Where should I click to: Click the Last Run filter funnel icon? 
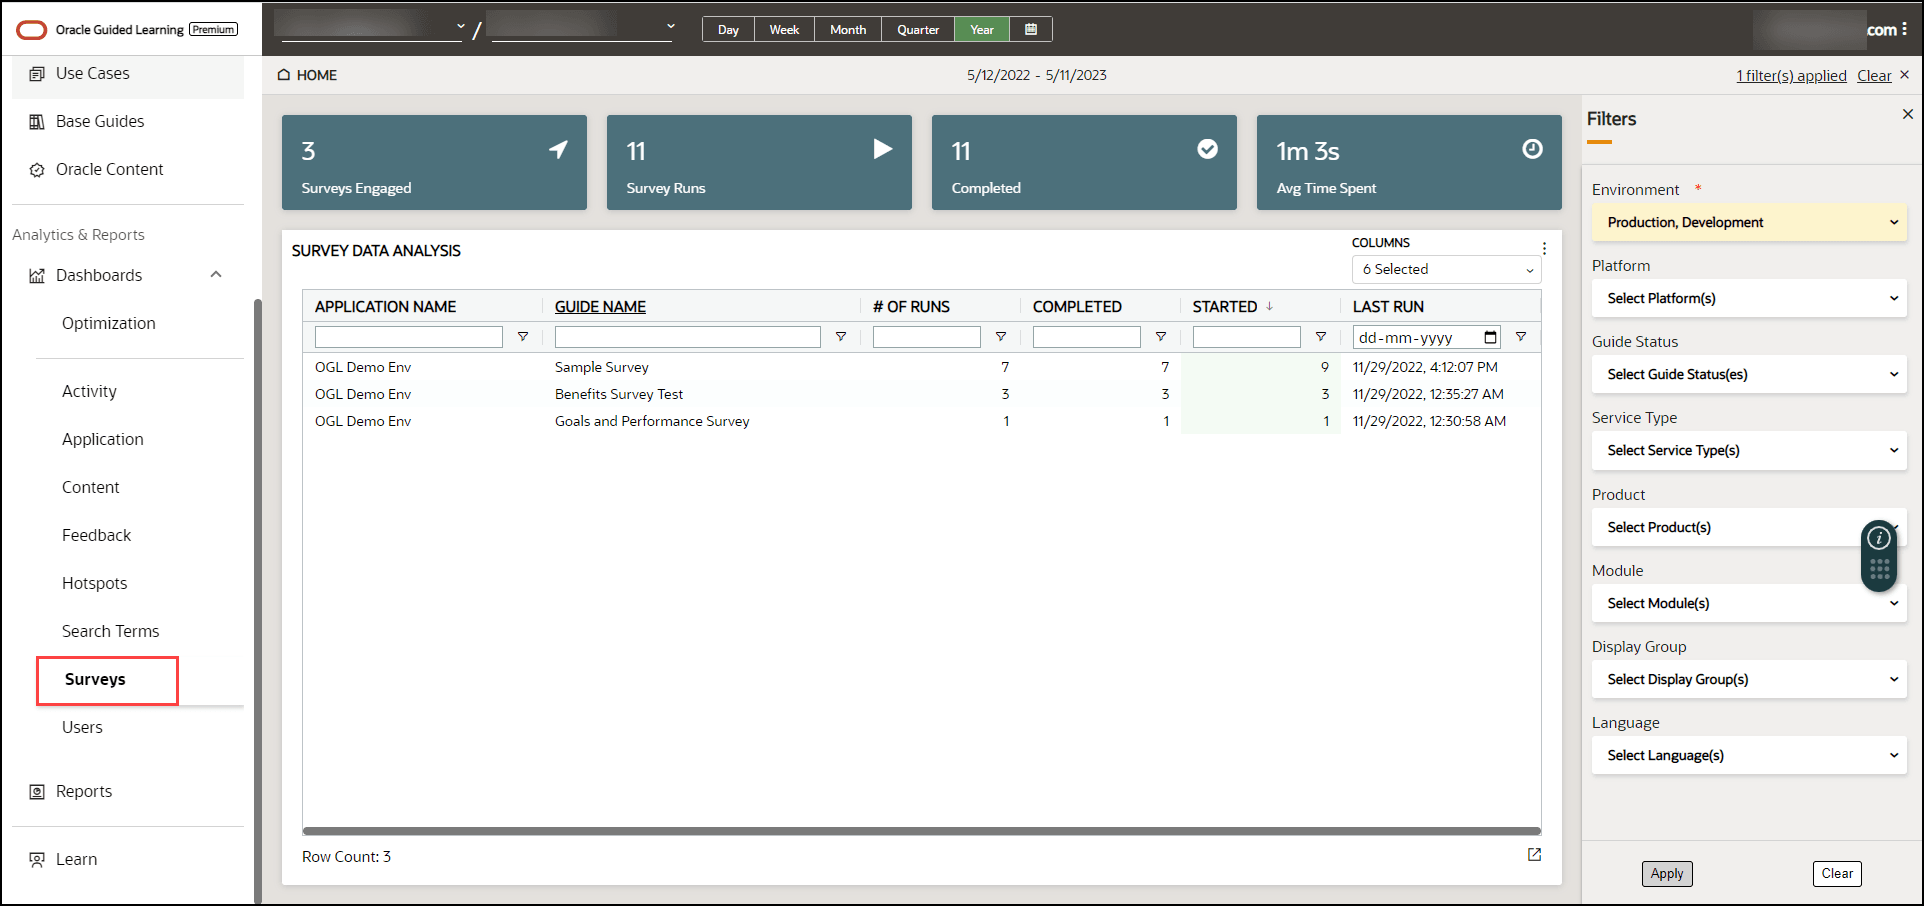[1521, 337]
